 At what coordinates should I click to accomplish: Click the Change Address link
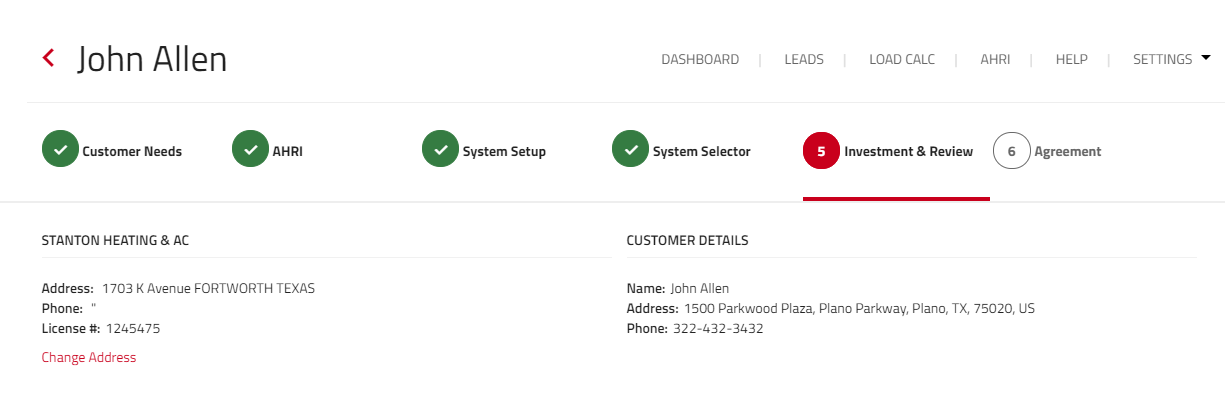tap(89, 357)
